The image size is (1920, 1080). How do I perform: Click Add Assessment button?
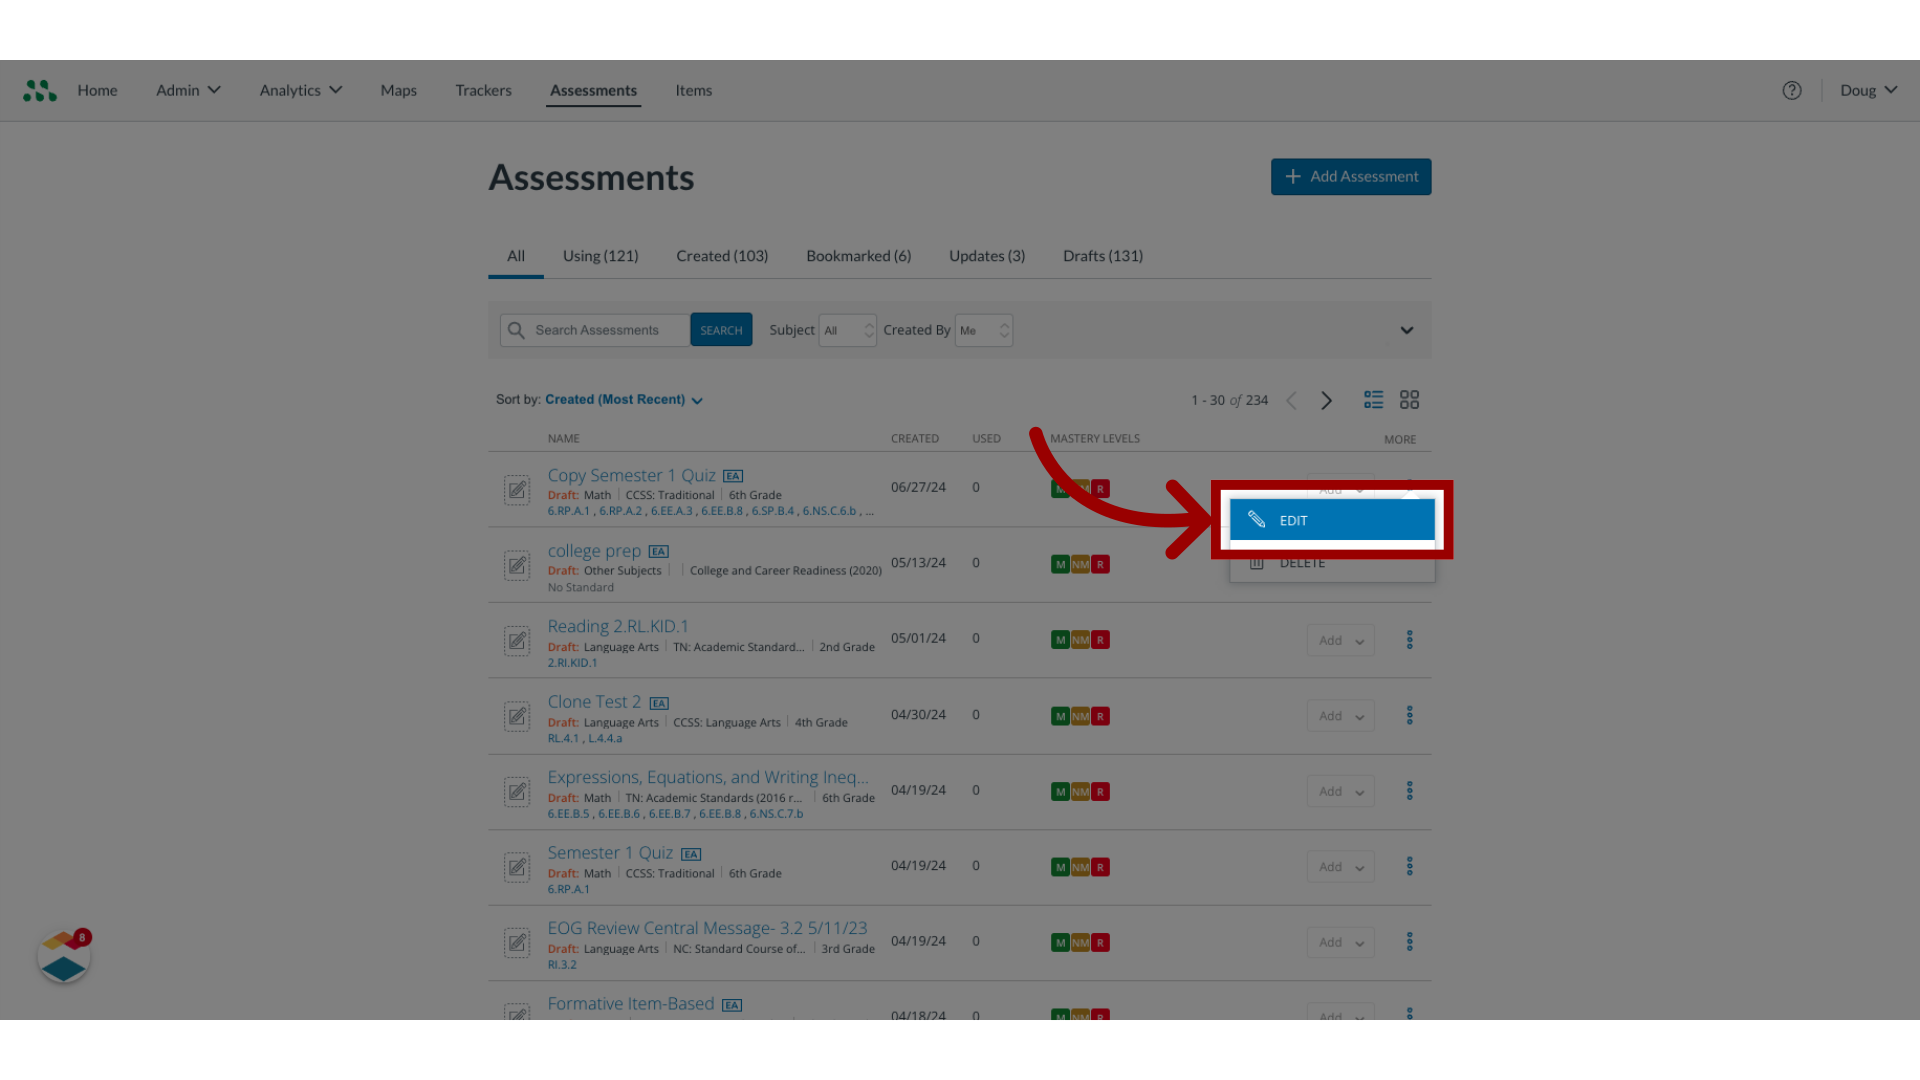(x=1350, y=175)
